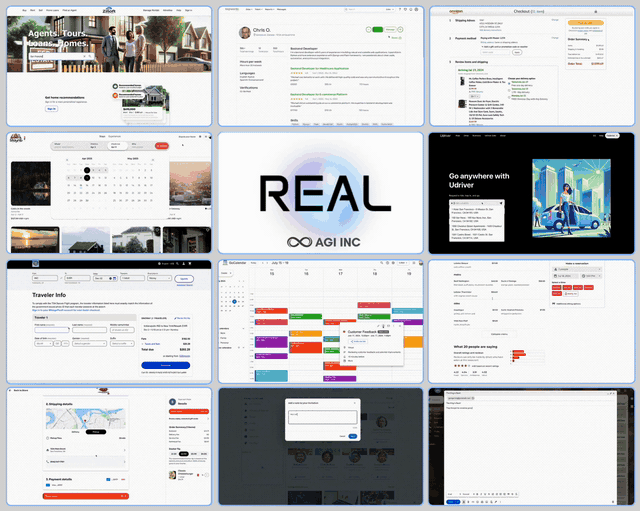Open the time dropdown in reservation panel
Screen dimensions: 640x511
pos(591,276)
